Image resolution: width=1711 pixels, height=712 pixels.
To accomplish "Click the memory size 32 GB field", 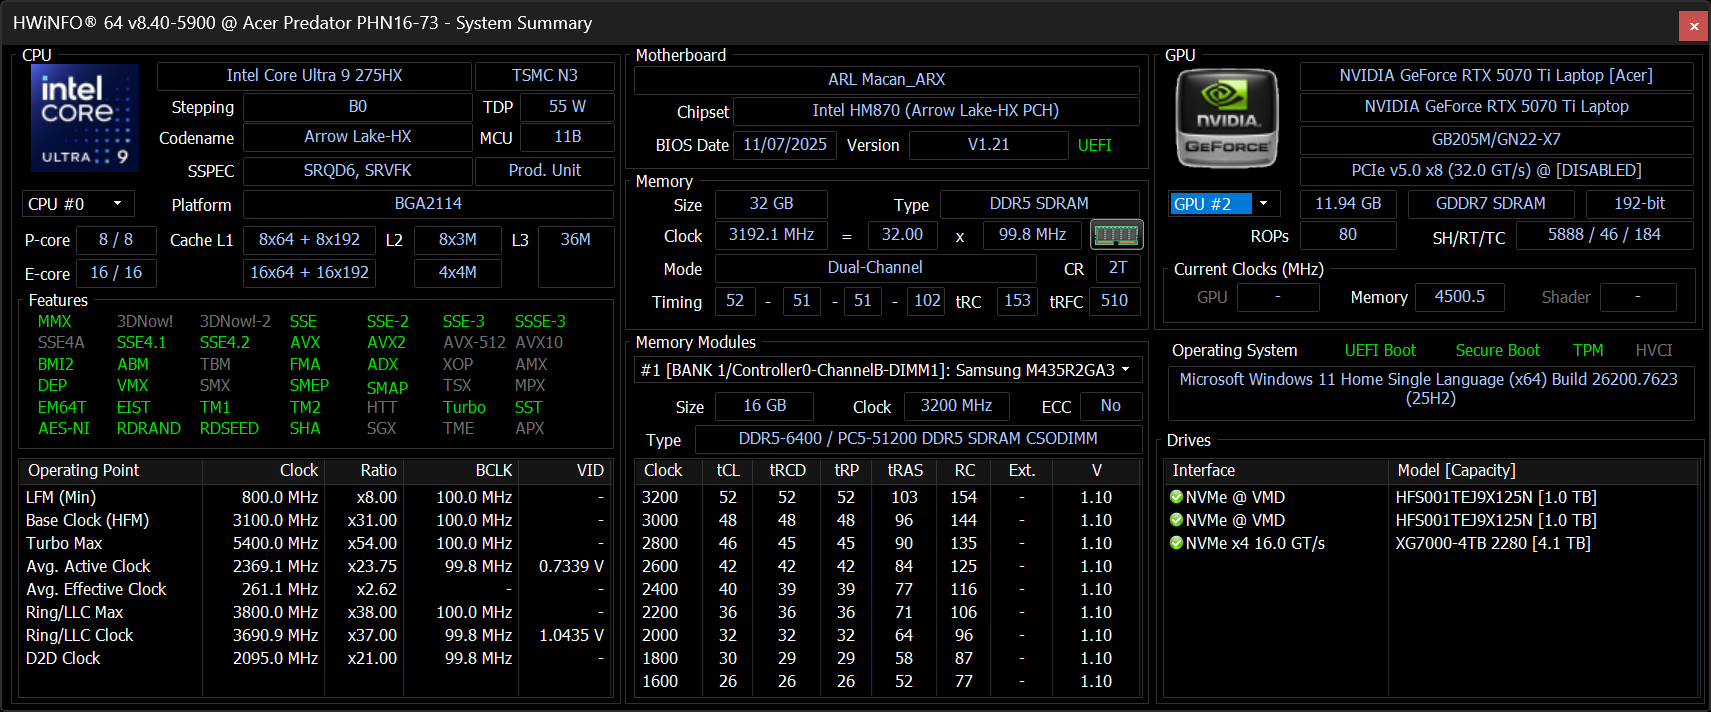I will (x=771, y=204).
